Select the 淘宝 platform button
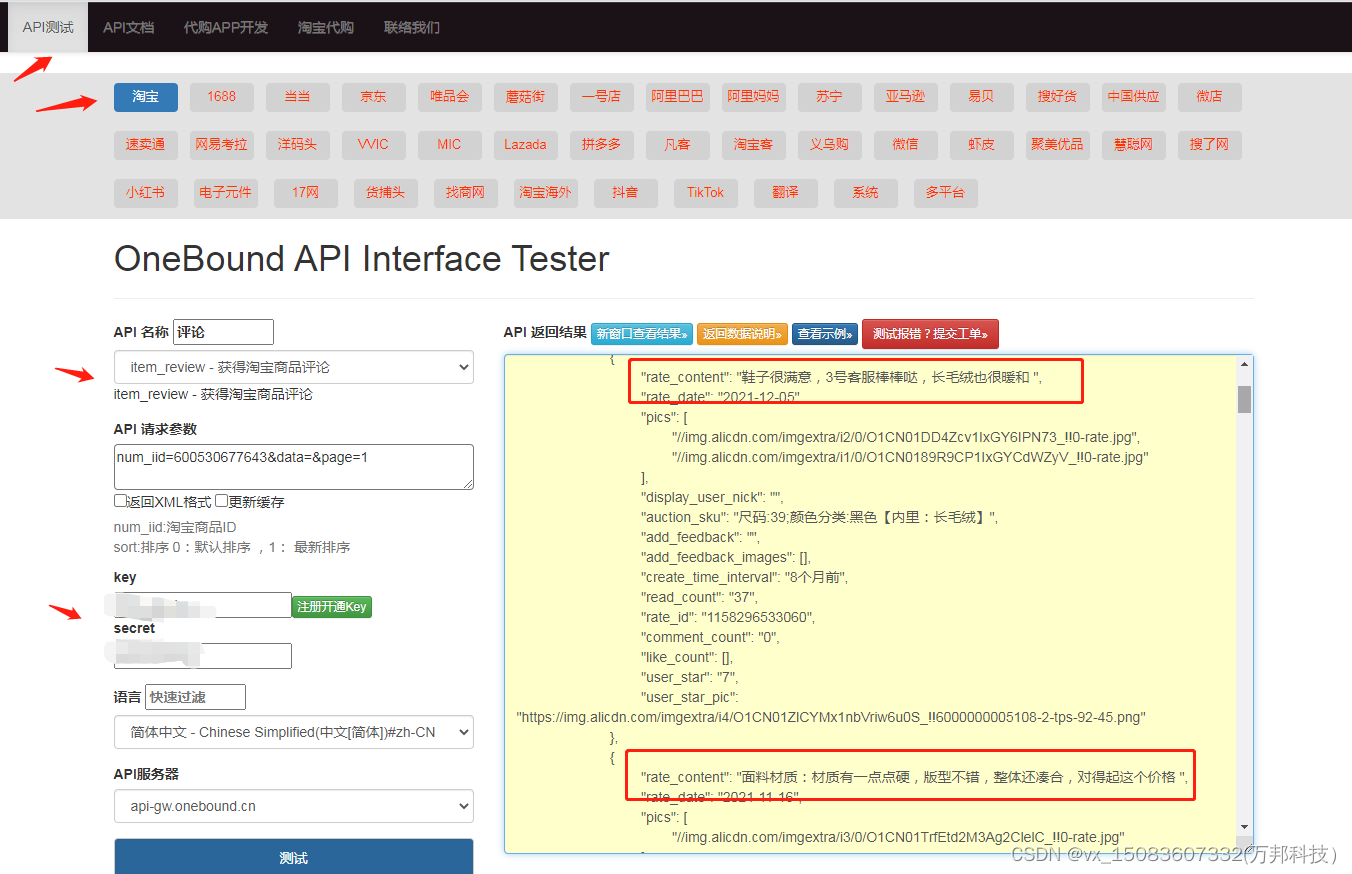 (146, 97)
